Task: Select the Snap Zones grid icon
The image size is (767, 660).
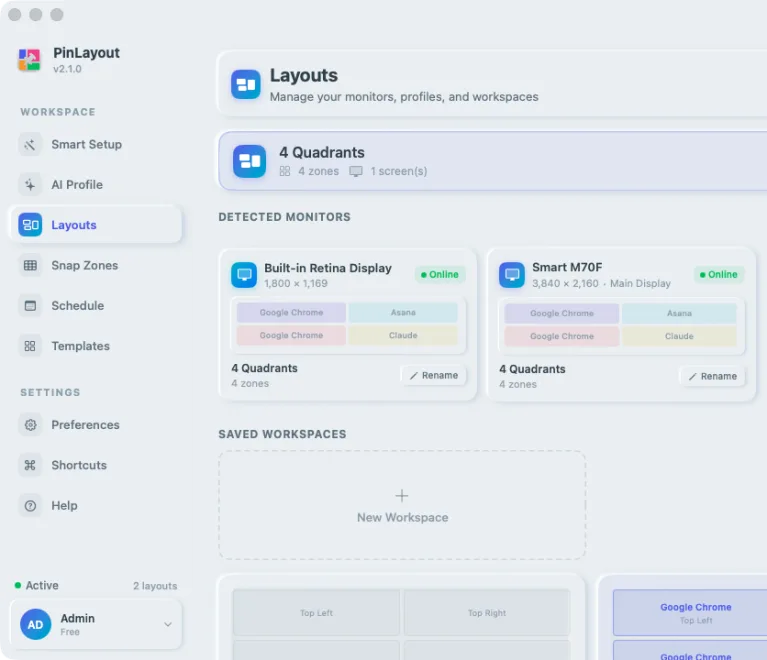Action: coord(30,265)
